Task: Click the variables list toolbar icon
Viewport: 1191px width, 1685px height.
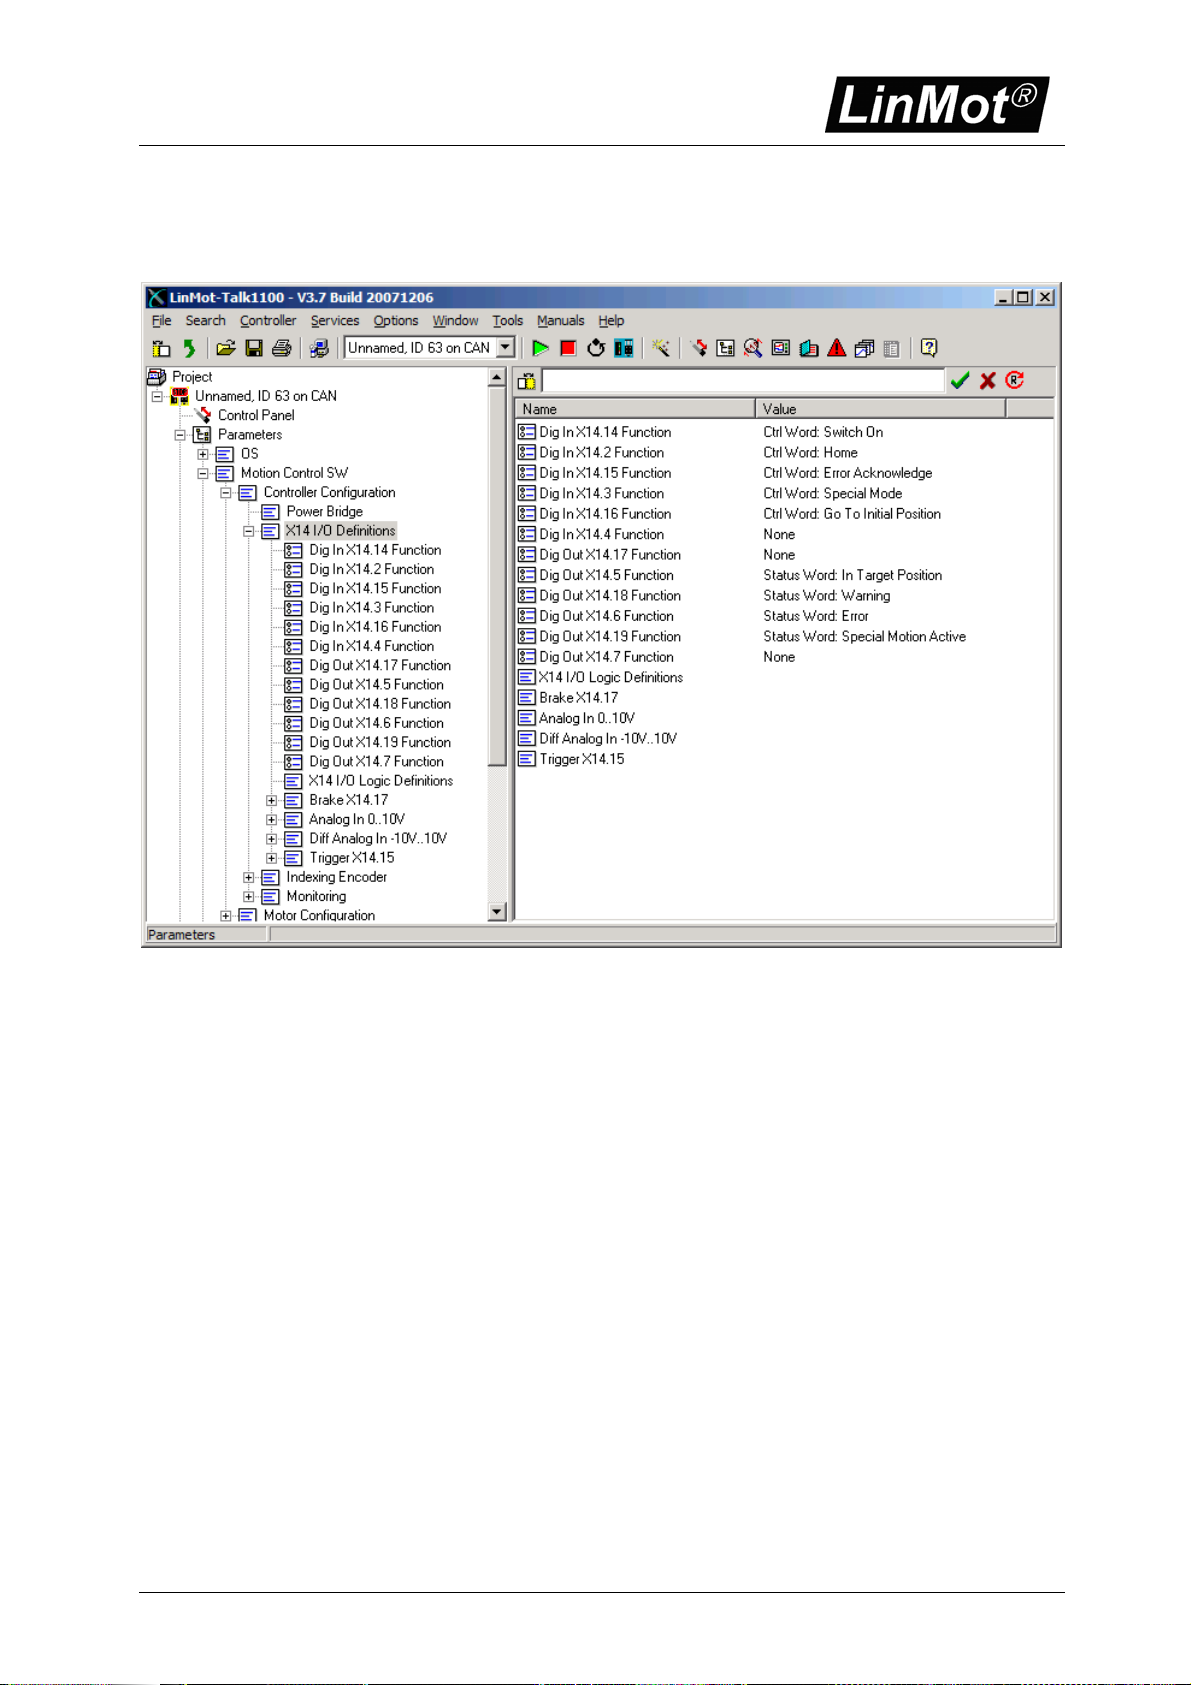Action: 781,348
